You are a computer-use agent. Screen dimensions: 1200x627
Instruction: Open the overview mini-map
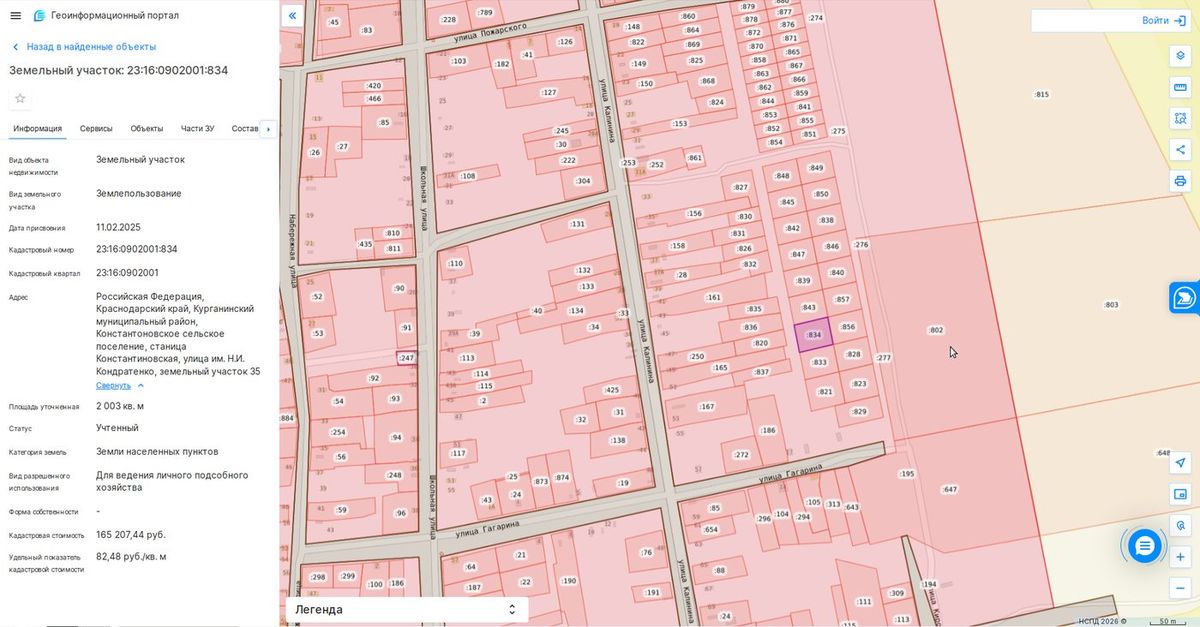click(x=1180, y=494)
